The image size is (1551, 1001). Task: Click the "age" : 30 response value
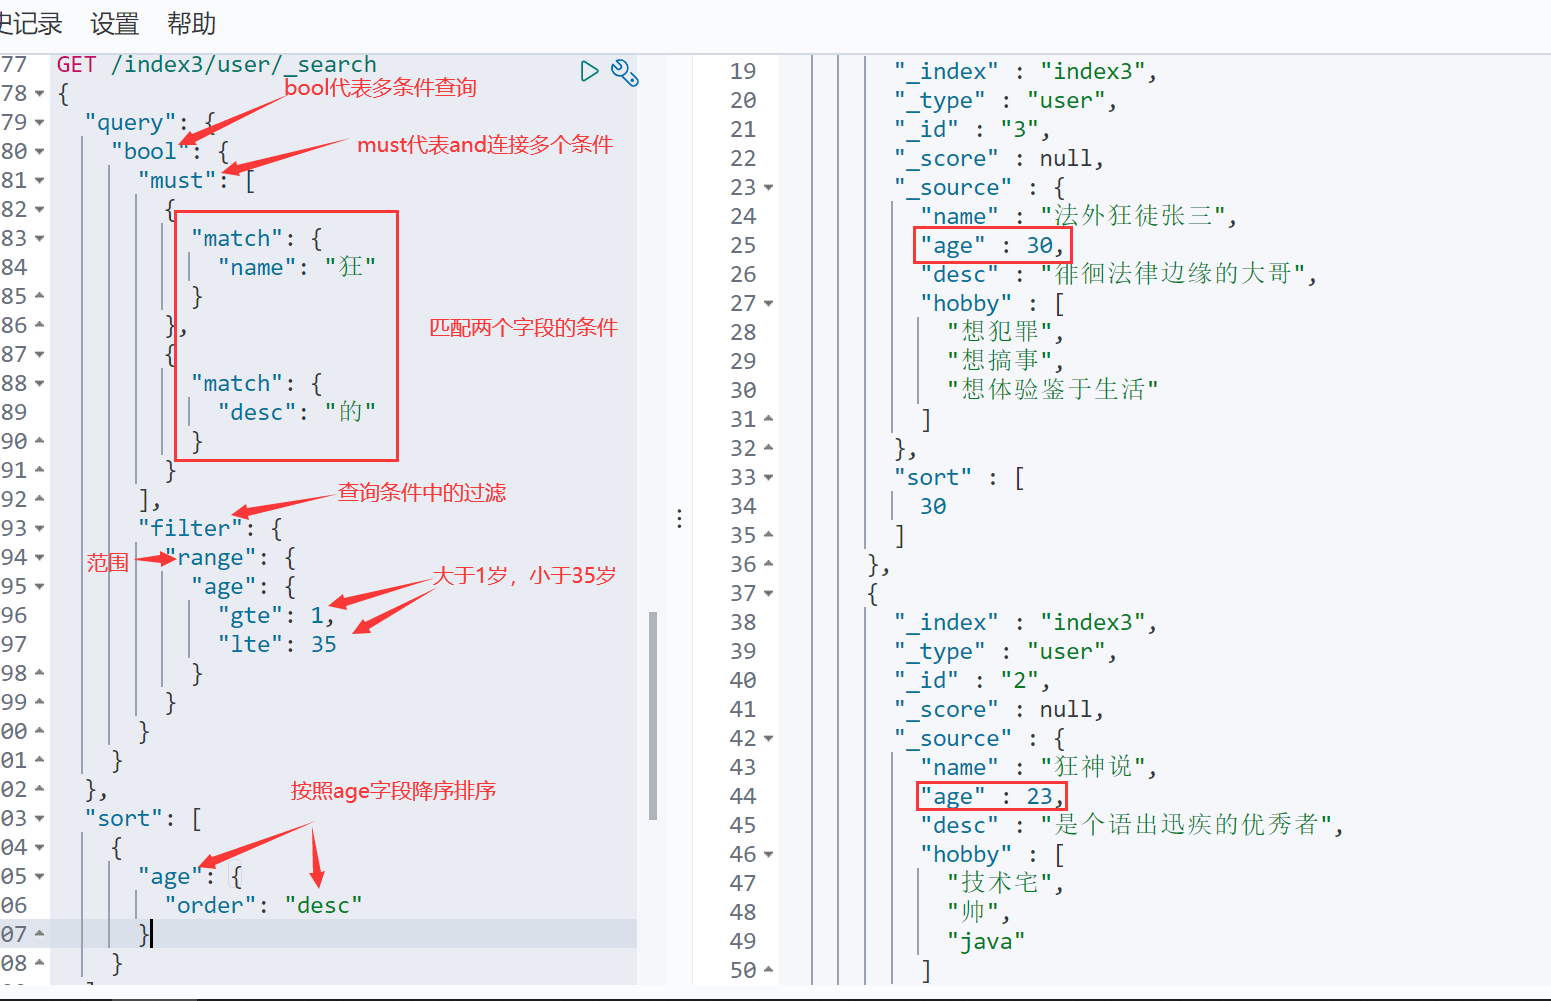(992, 246)
